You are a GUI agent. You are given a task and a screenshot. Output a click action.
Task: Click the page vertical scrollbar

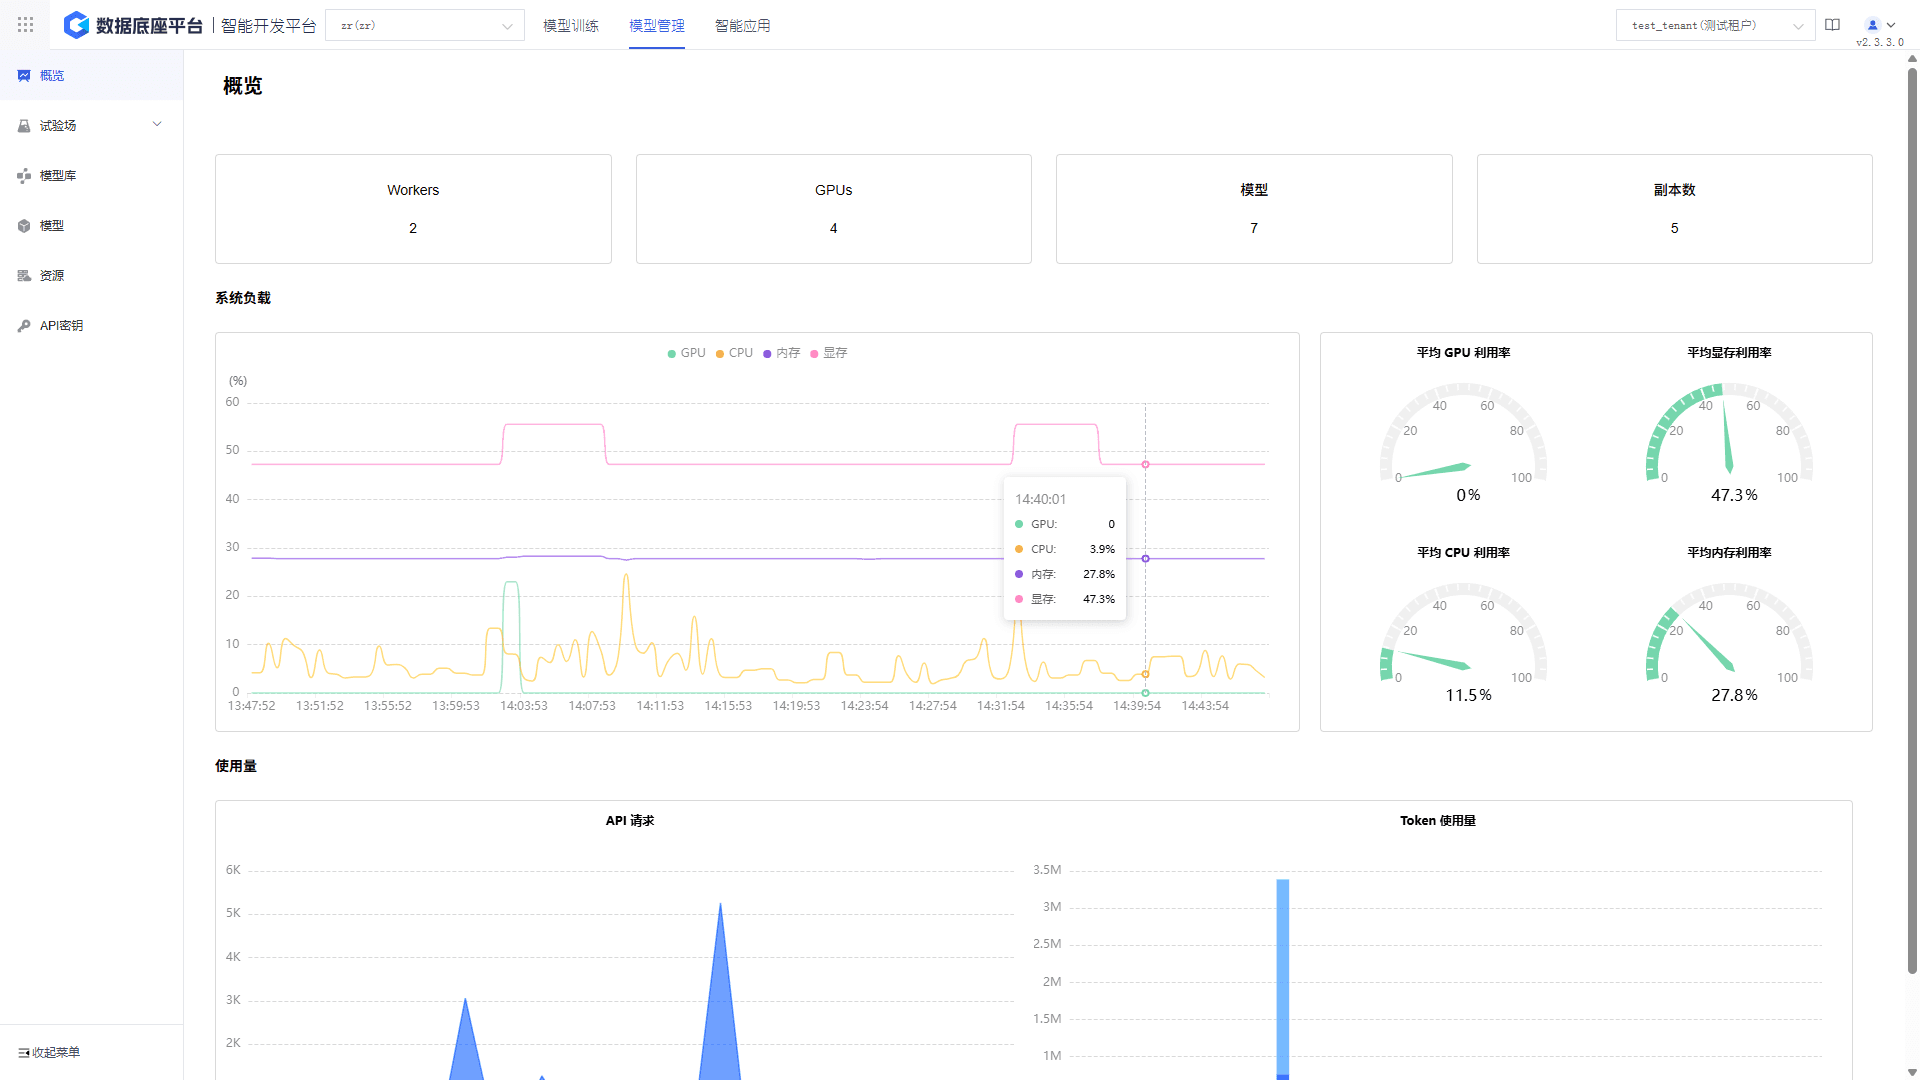1912,520
